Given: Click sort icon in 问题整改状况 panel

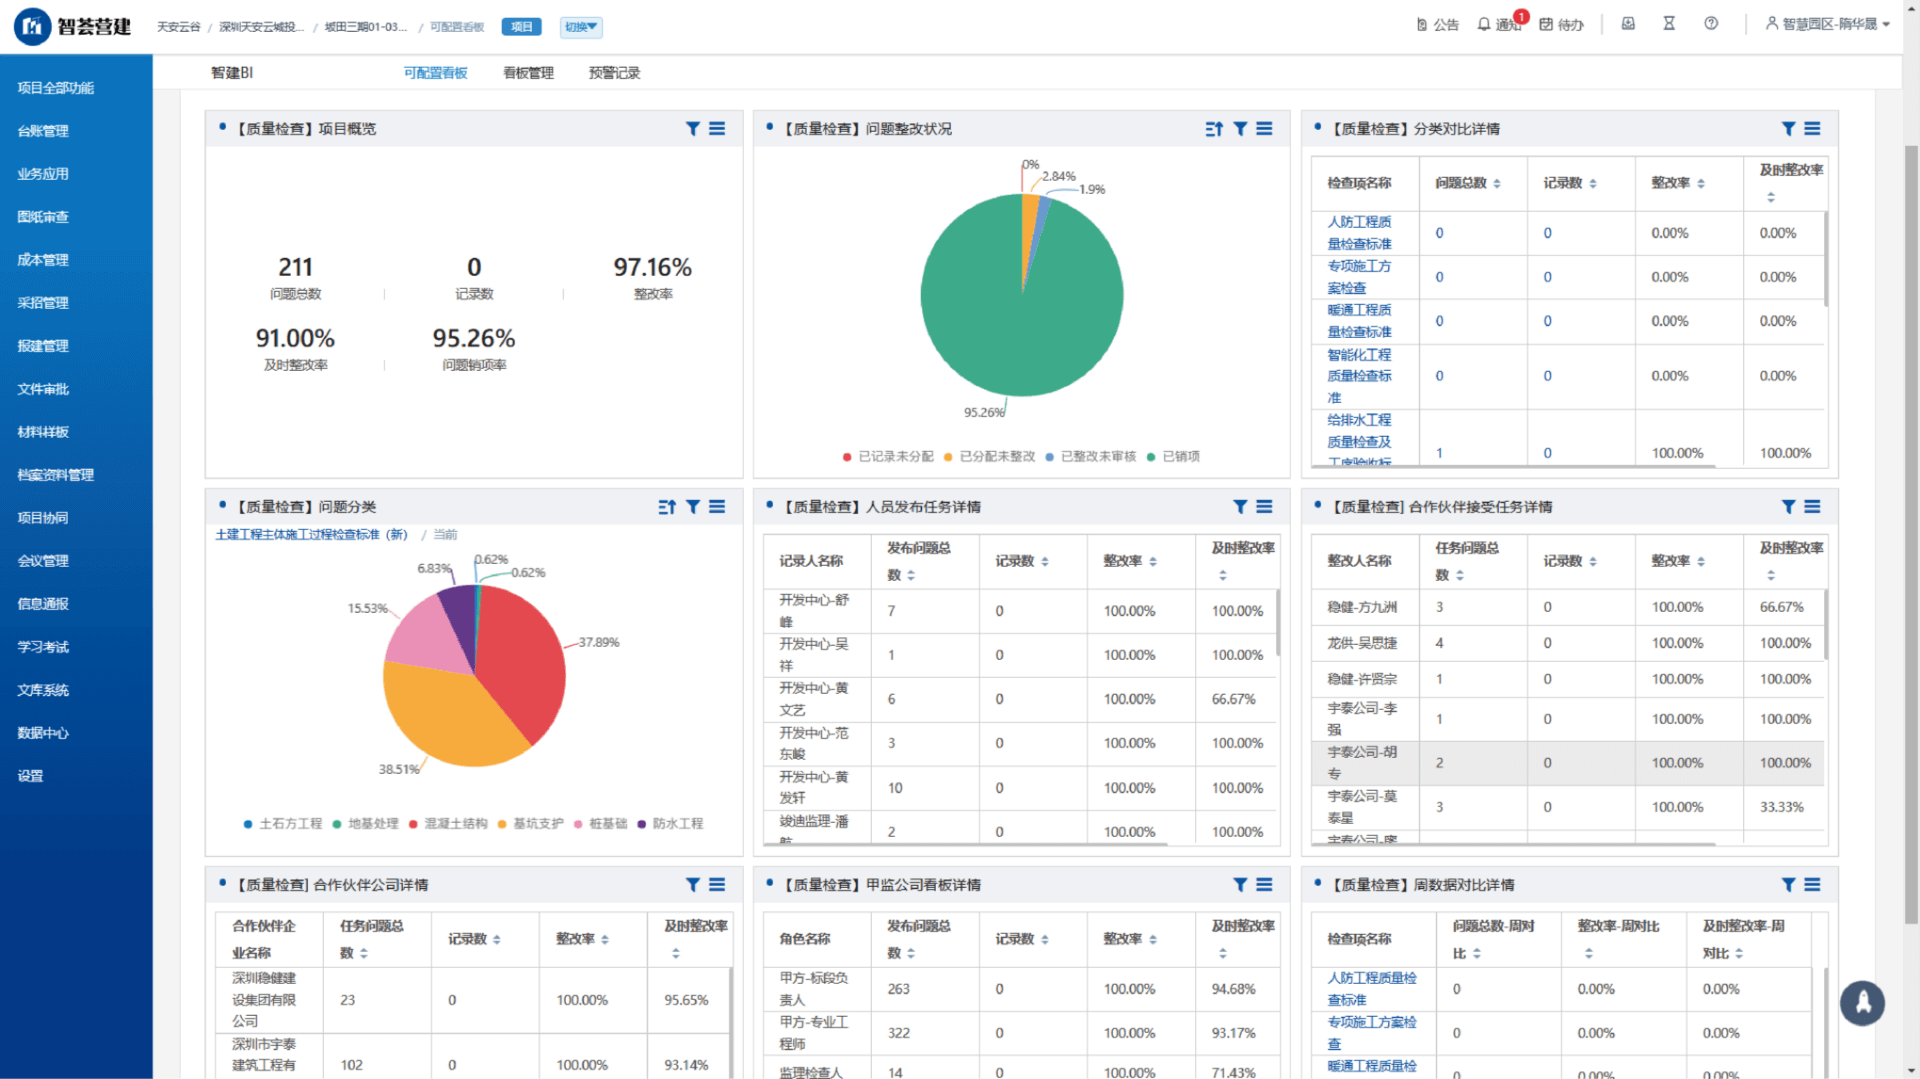Looking at the screenshot, I should point(1214,129).
